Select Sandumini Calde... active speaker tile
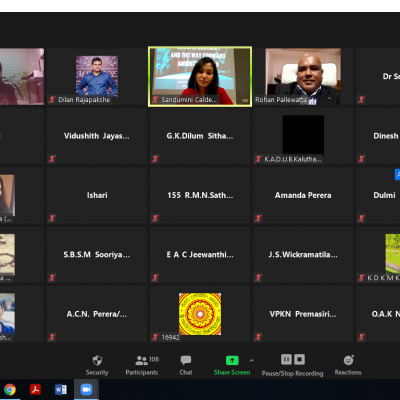This screenshot has width=400, height=400. click(x=200, y=76)
